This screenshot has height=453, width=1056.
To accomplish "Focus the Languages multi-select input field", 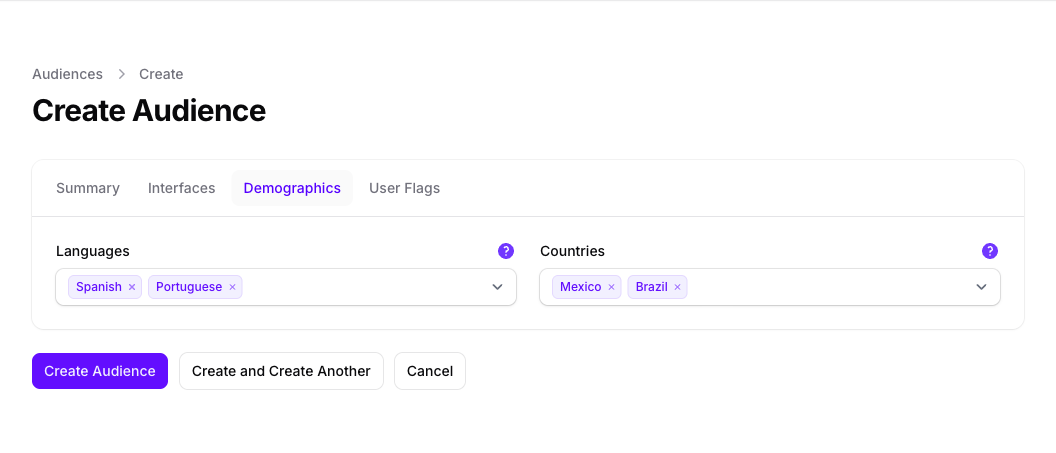I will (286, 287).
